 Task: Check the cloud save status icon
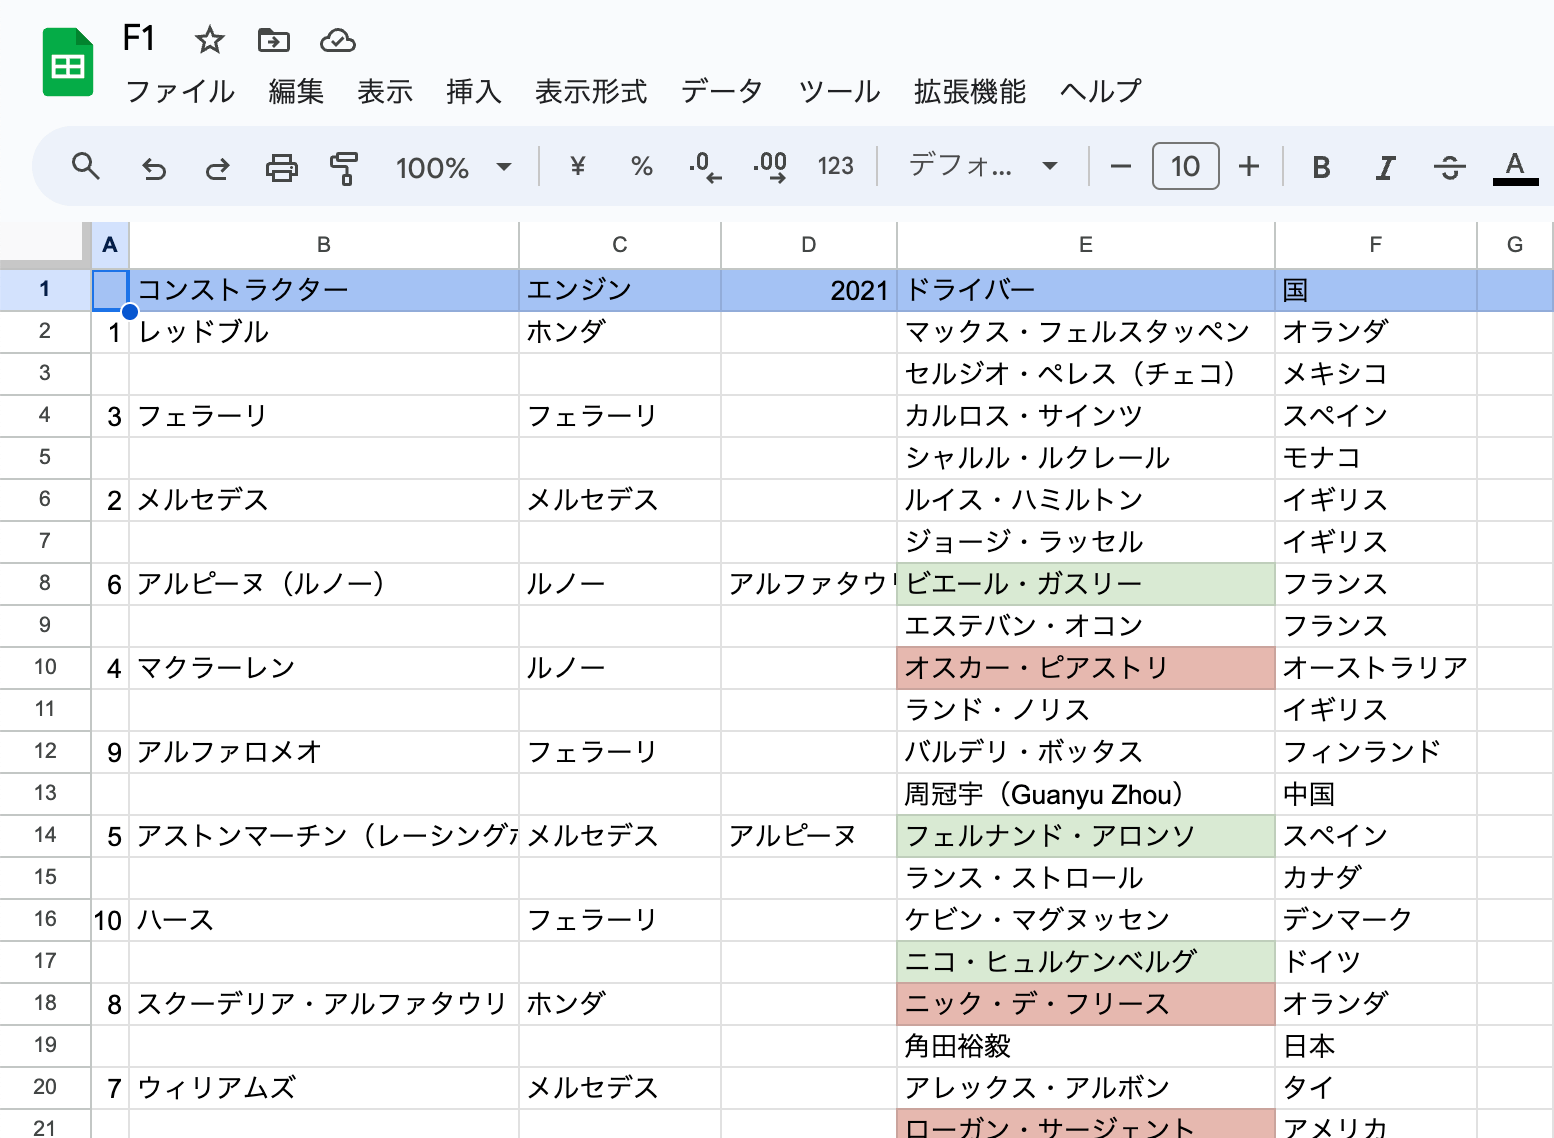(x=338, y=40)
